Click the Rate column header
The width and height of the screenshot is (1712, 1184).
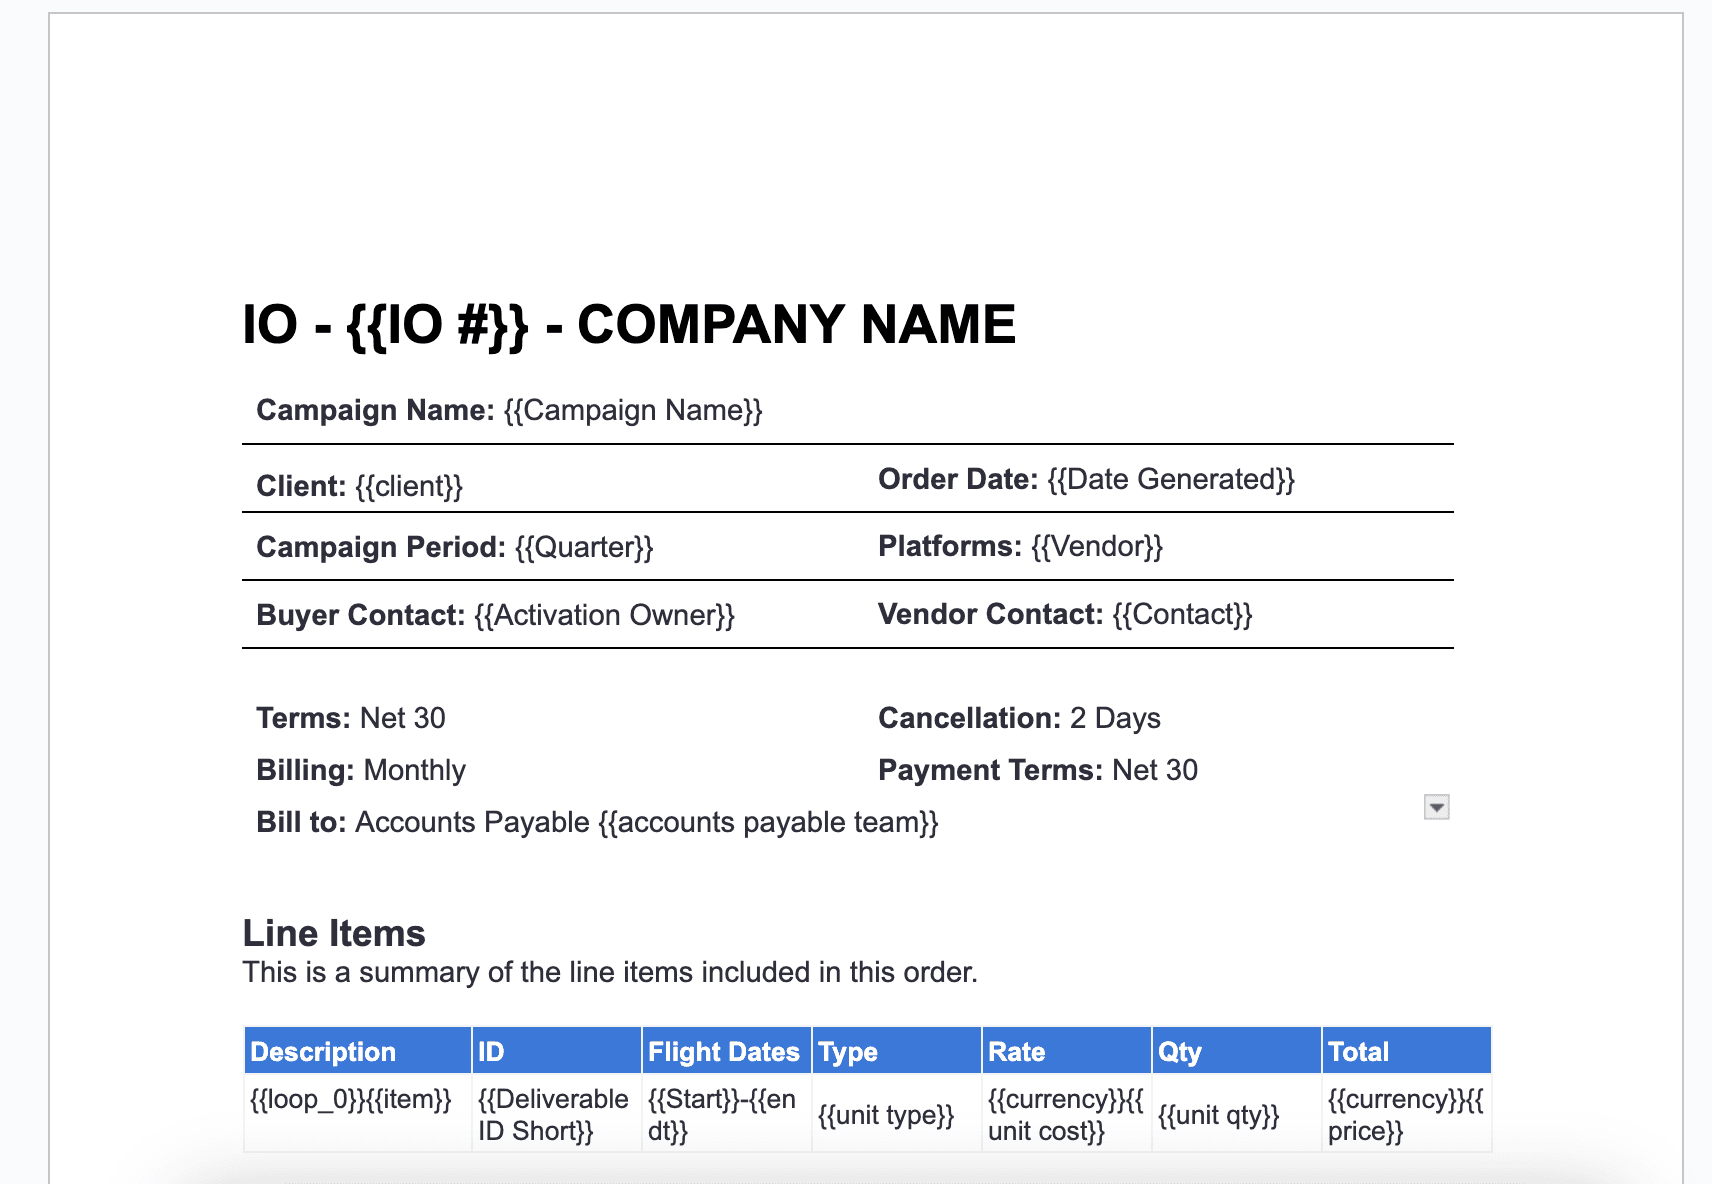point(1015,1051)
